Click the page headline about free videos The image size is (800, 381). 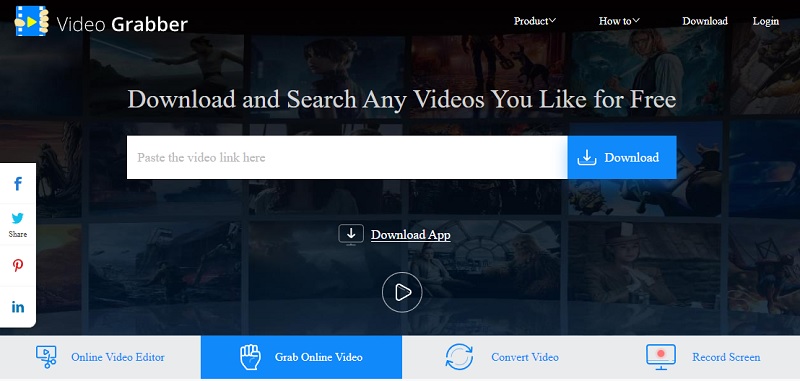(402, 99)
